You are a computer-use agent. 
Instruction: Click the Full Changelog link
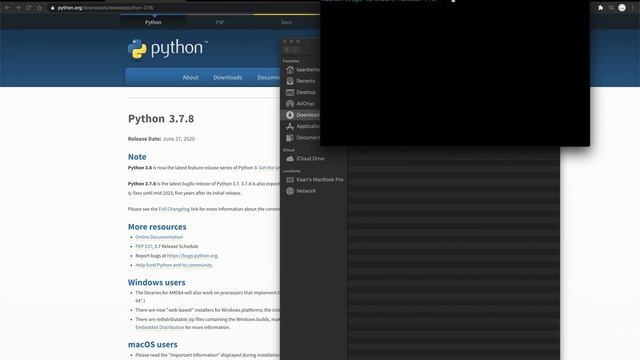(174, 209)
